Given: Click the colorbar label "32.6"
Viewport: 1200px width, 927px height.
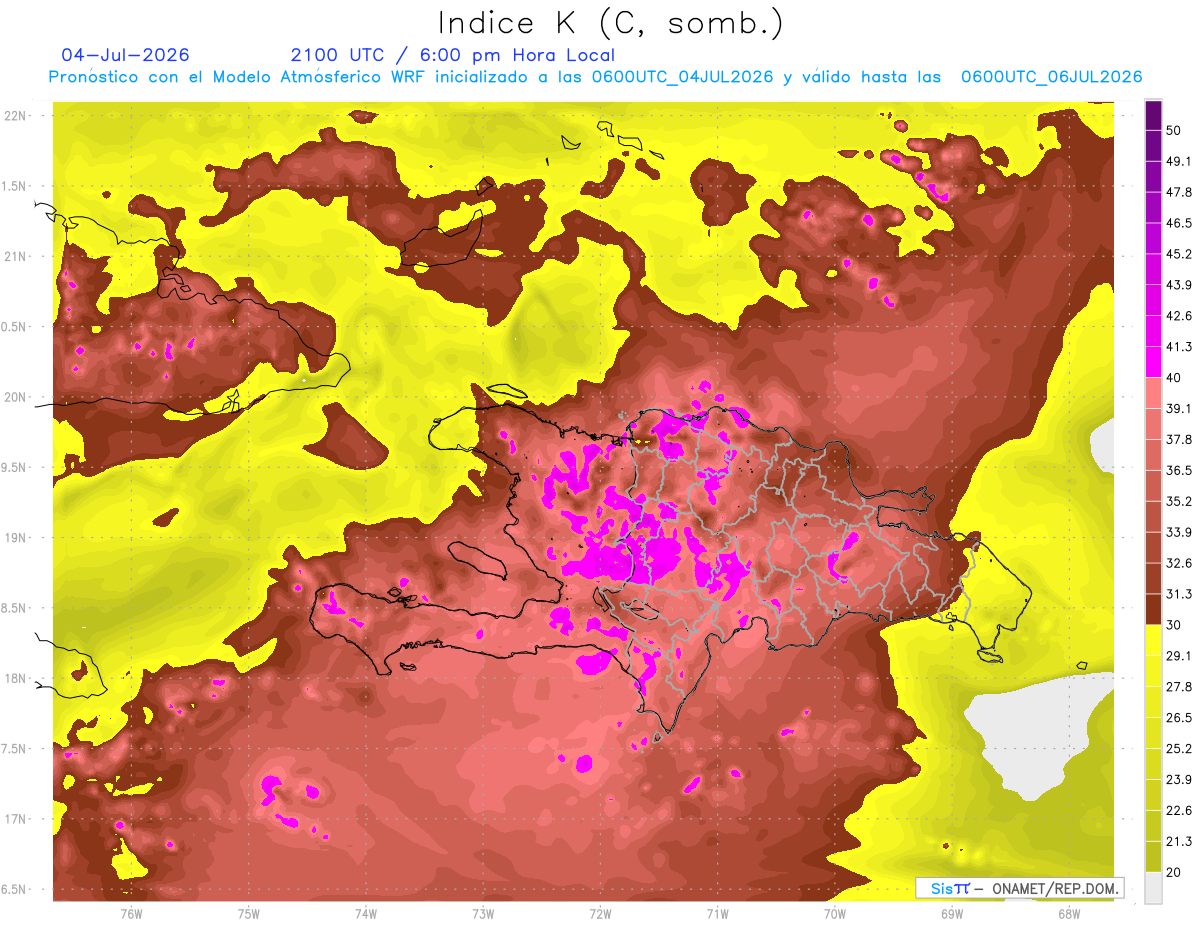Looking at the screenshot, I should (x=1179, y=563).
